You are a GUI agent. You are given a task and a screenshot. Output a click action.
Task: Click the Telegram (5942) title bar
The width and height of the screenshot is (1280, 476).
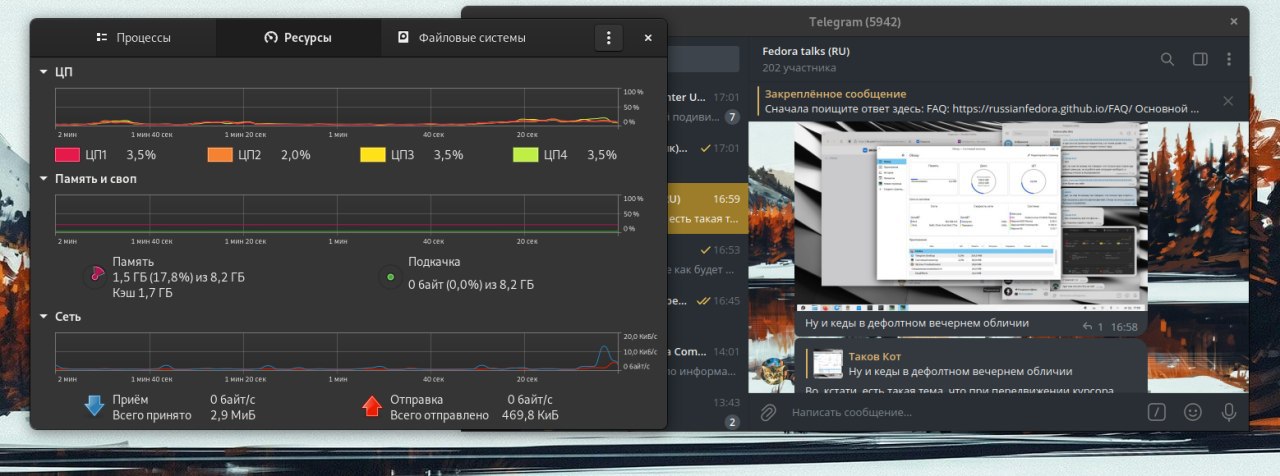point(855,21)
